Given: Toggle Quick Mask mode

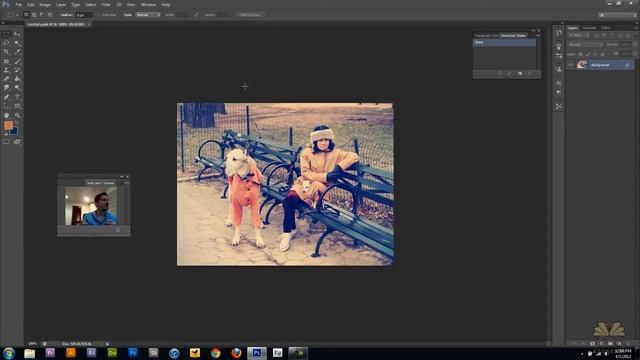Looking at the screenshot, I should click(6, 142).
